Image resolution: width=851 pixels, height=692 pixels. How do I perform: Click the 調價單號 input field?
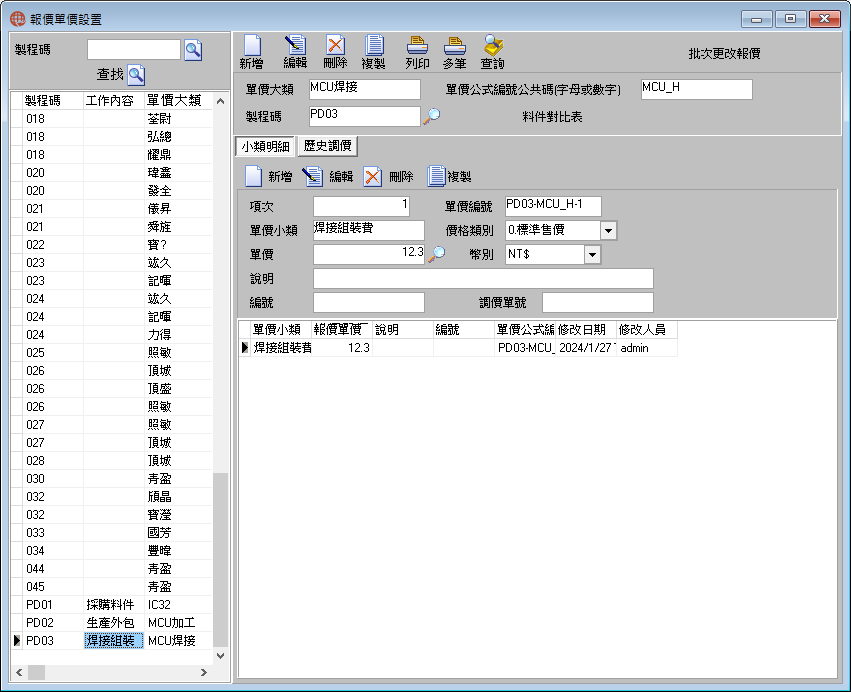click(598, 302)
